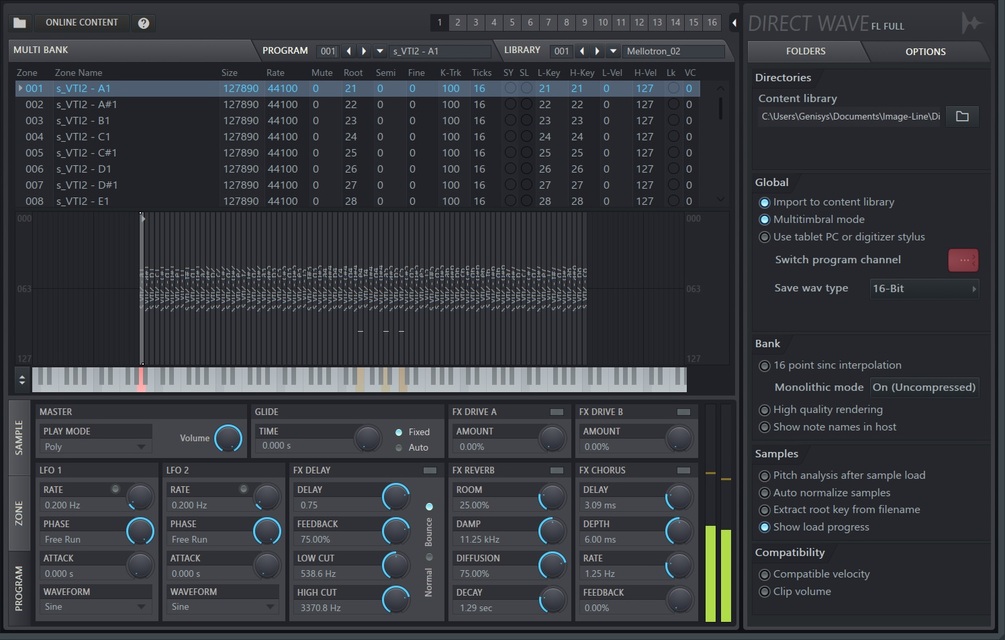Toggle Multitimbral mode option
1005x640 pixels.
pyautogui.click(x=764, y=220)
